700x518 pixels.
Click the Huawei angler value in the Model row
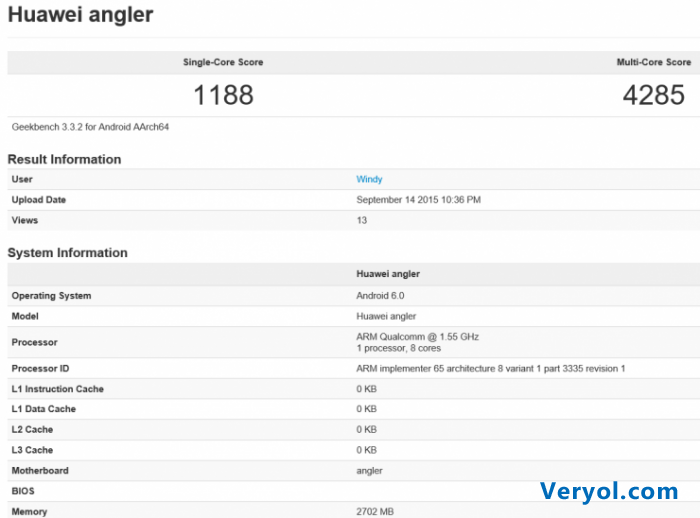tap(386, 316)
